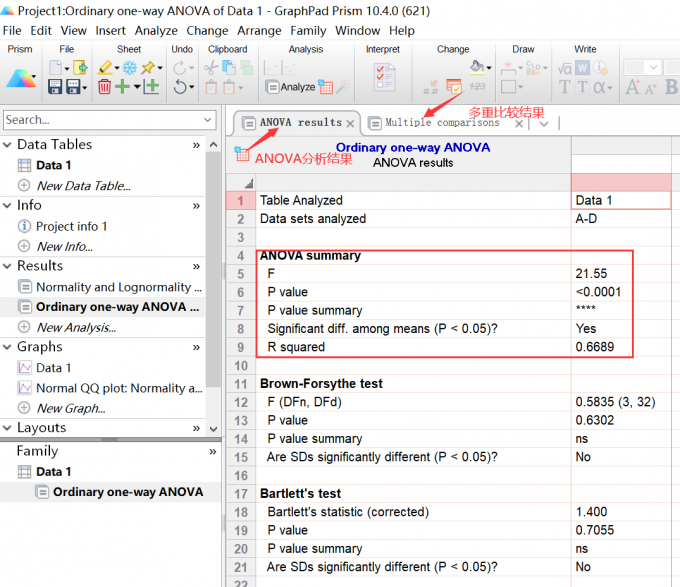
Task: Open the Interpret checklist icon
Action: click(384, 77)
